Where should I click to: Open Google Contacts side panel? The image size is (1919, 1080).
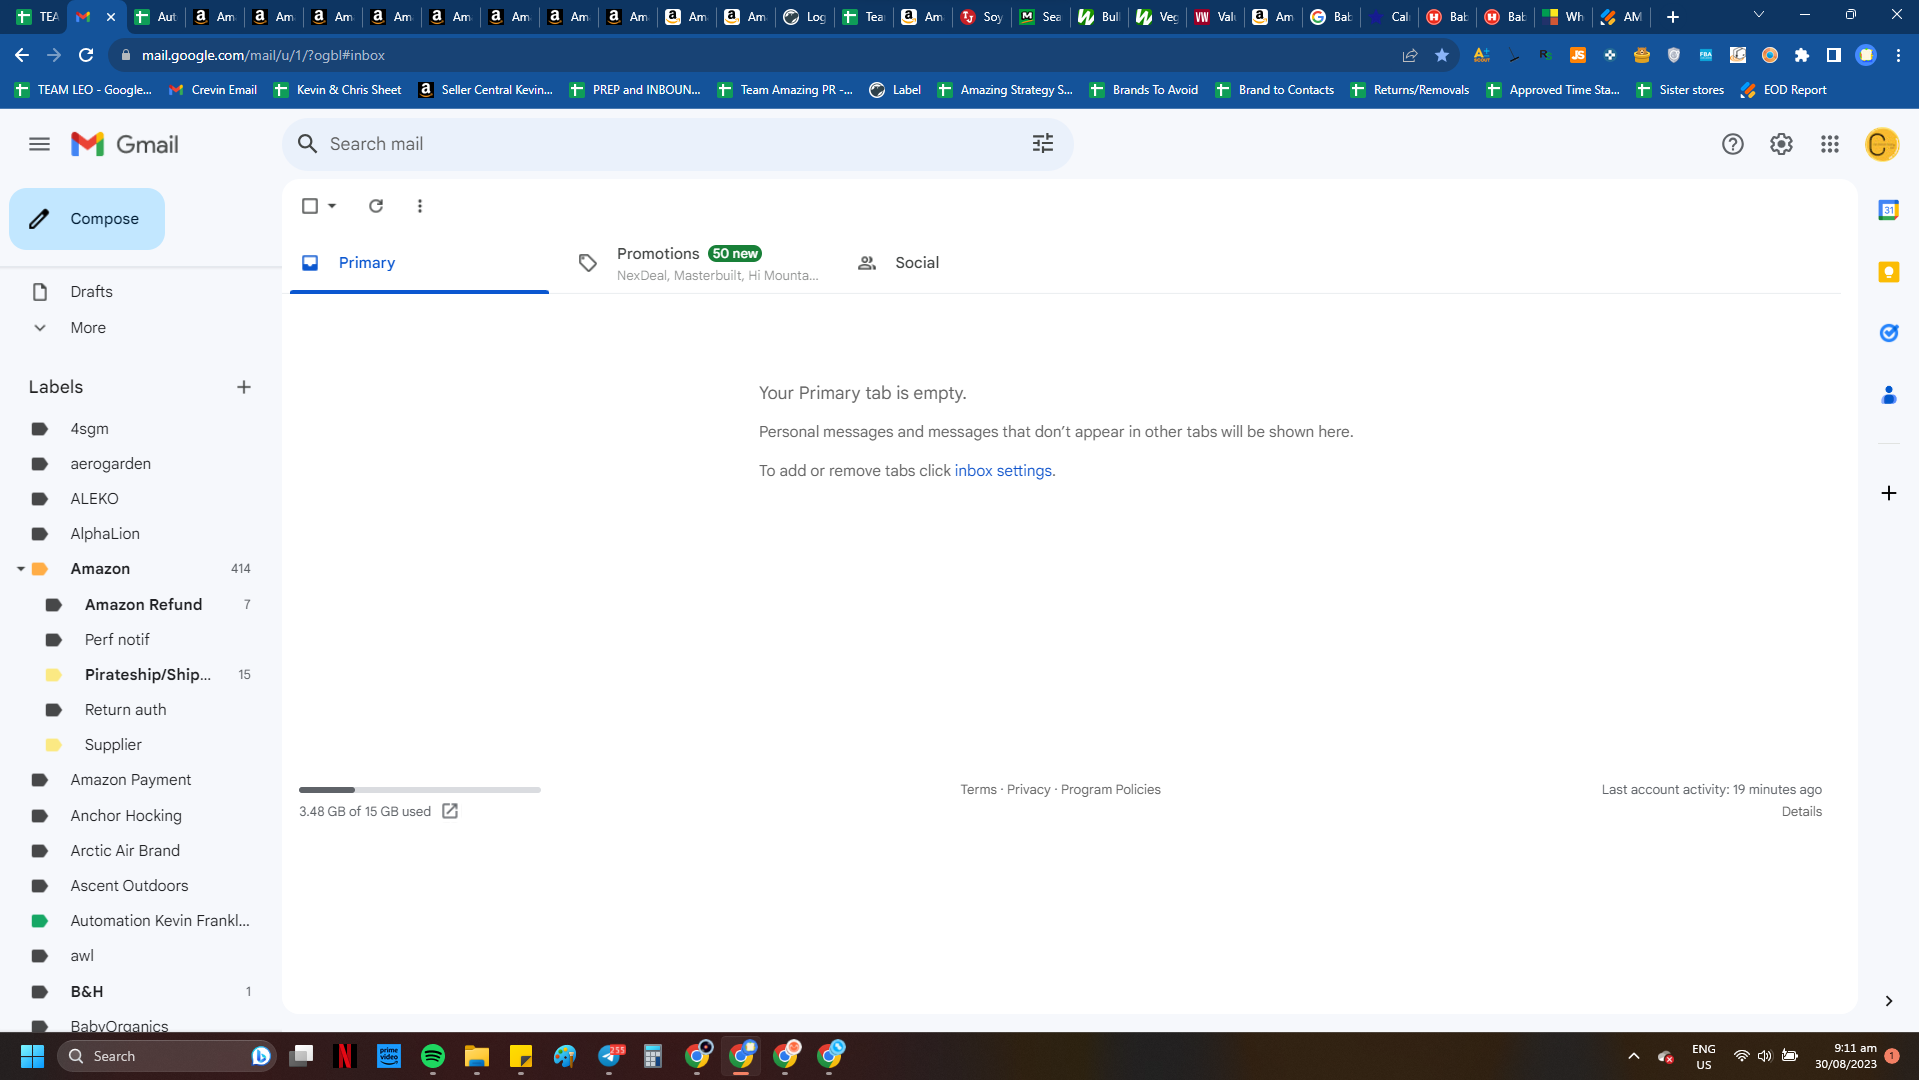point(1888,395)
